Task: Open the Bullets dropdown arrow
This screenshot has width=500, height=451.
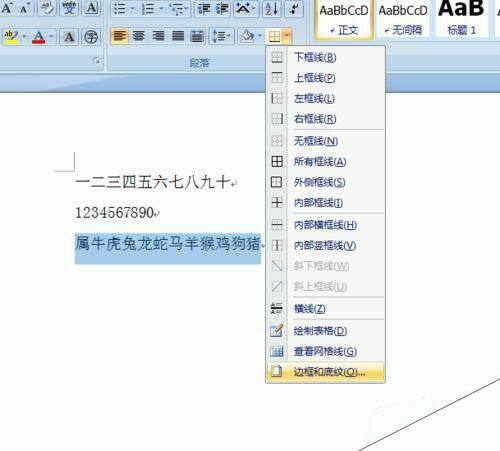Action: pyautogui.click(x=132, y=9)
